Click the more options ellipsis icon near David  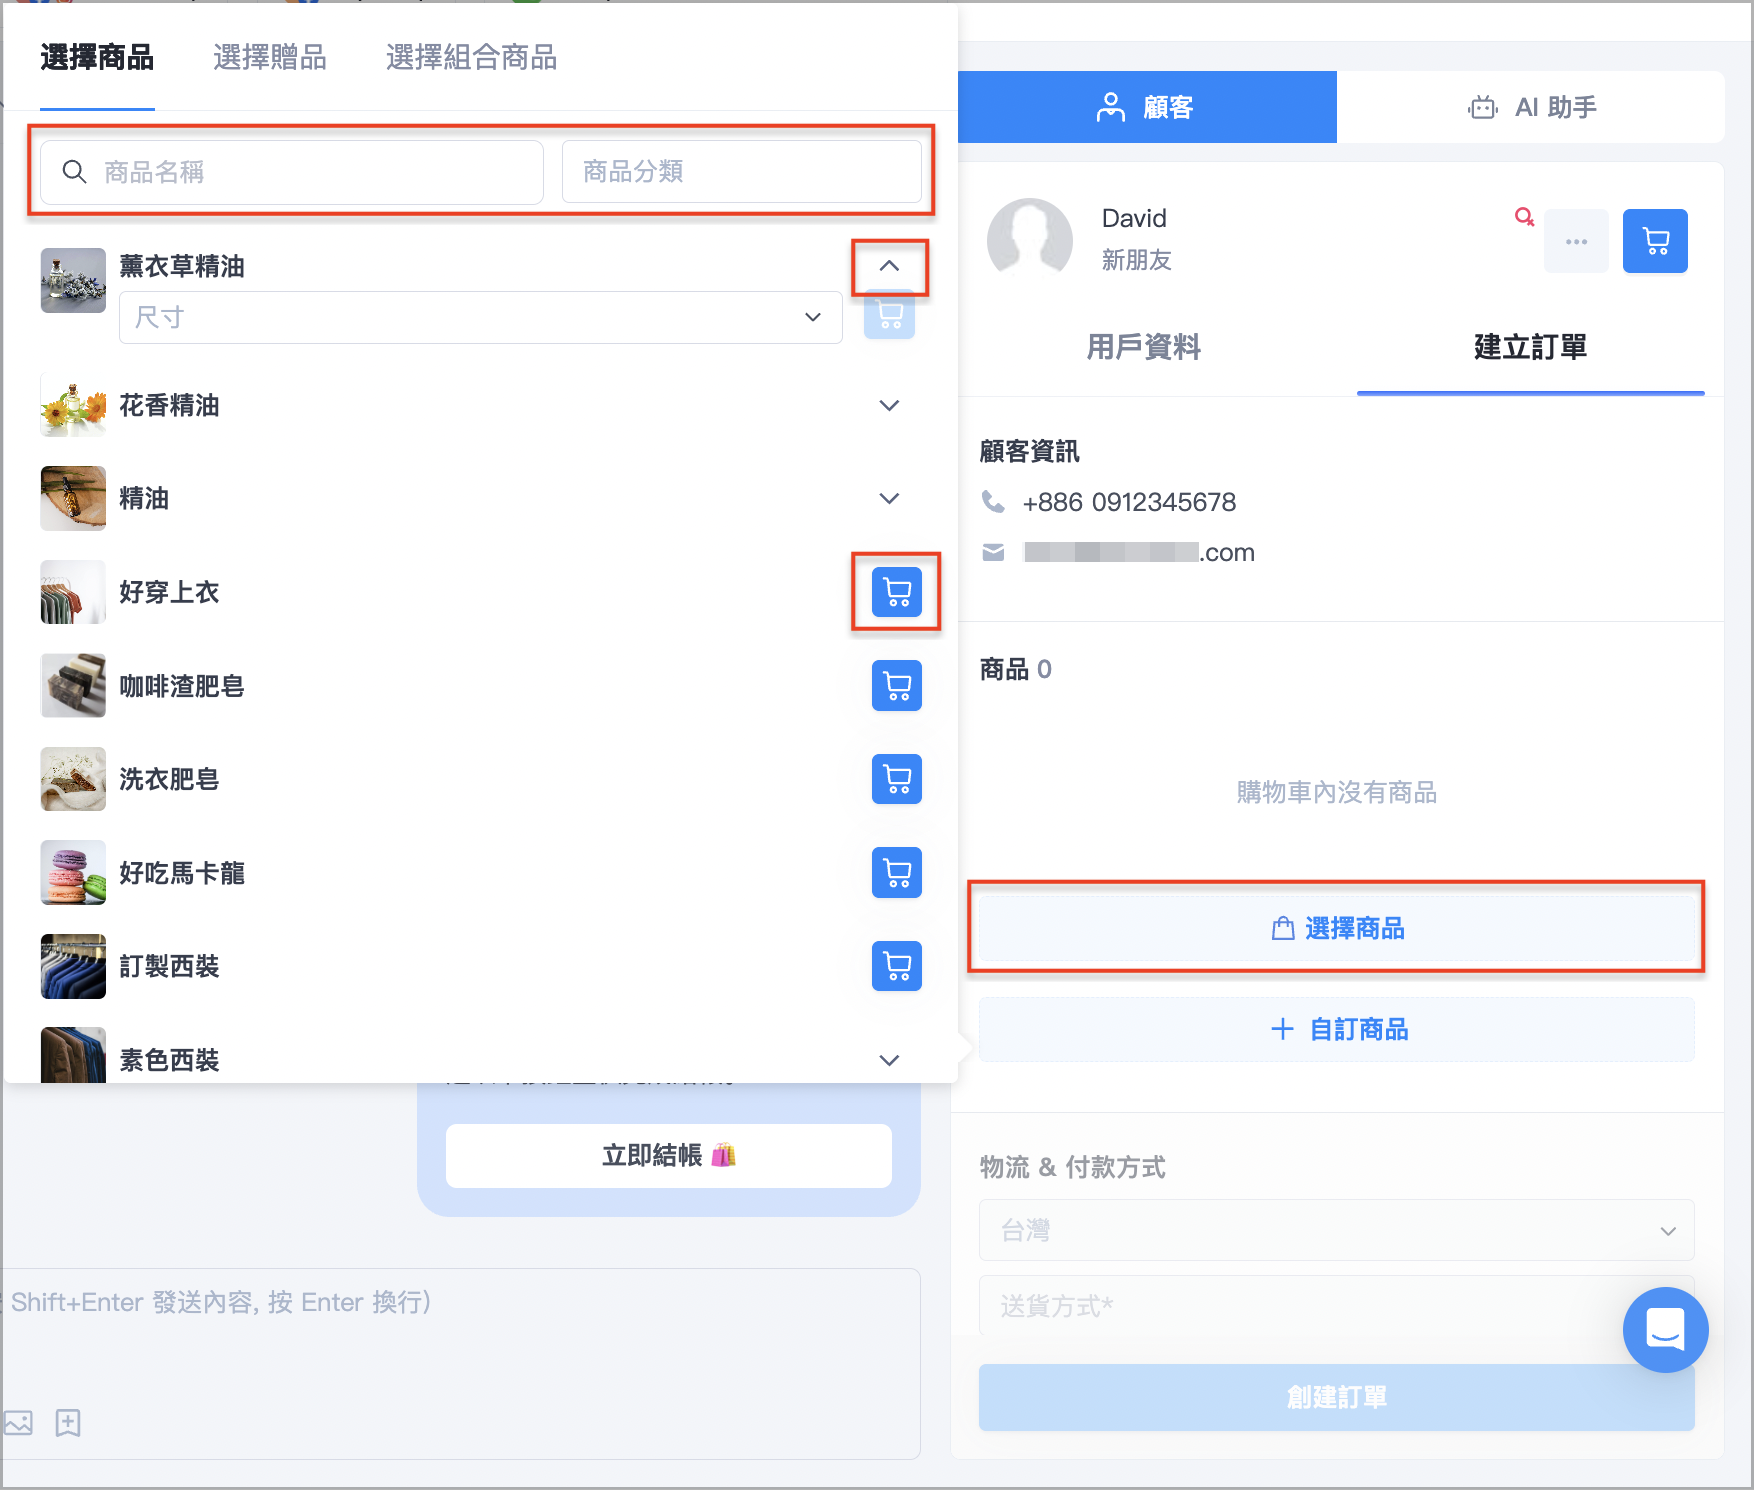coord(1577,241)
